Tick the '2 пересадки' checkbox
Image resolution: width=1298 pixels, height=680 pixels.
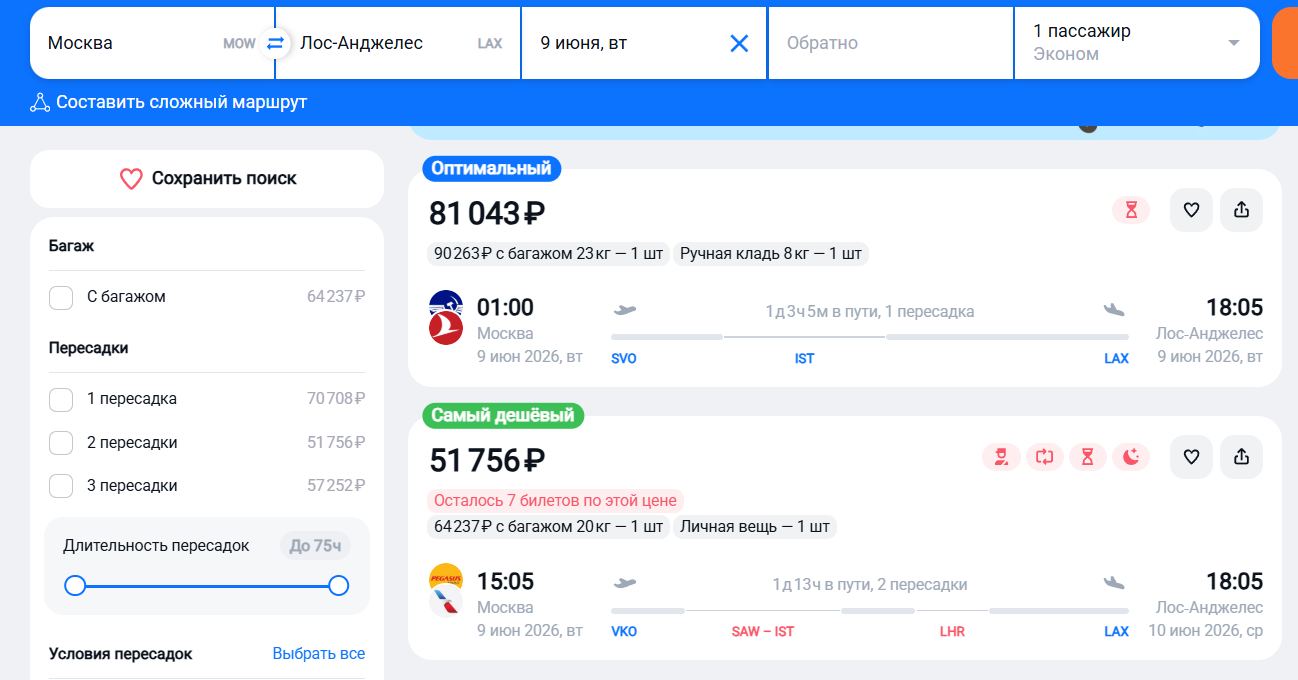[61, 443]
